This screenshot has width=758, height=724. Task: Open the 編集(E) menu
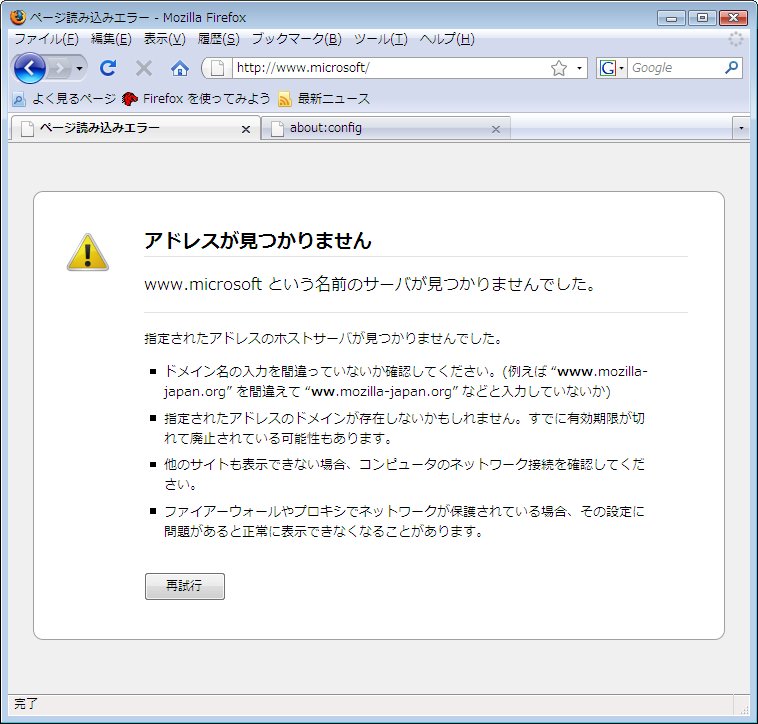pos(111,39)
